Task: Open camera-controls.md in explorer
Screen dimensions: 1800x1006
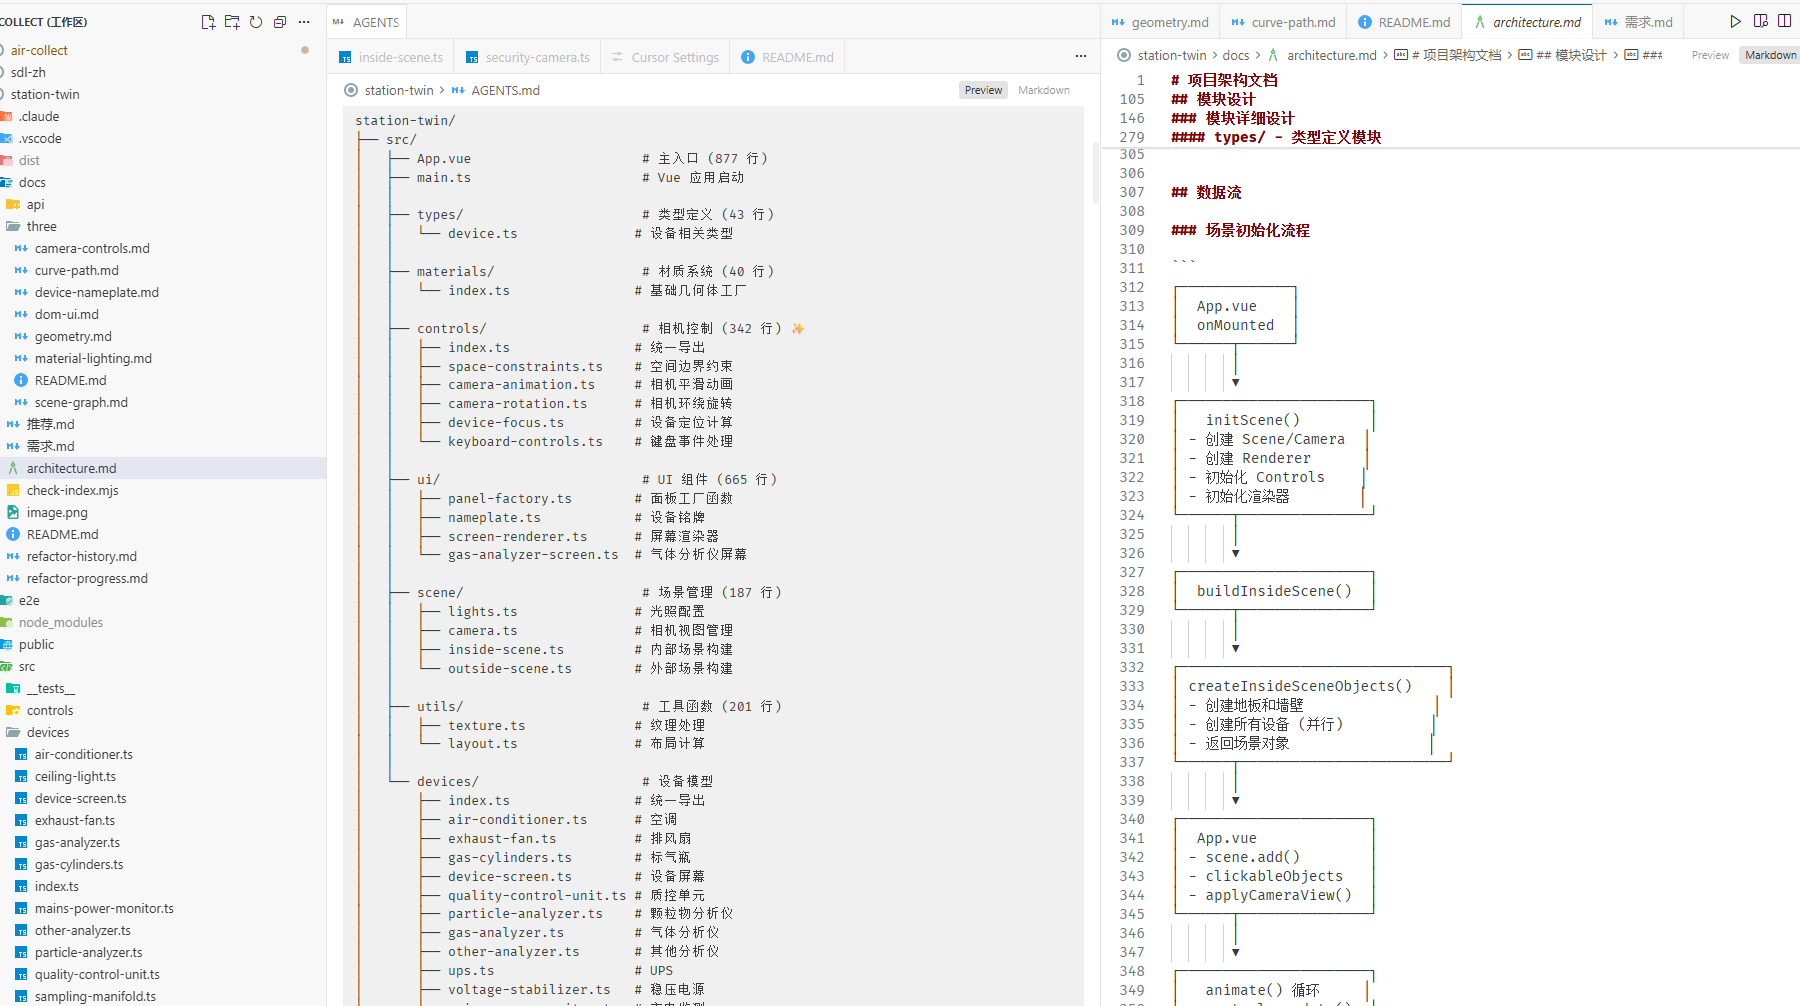Action: [x=92, y=248]
